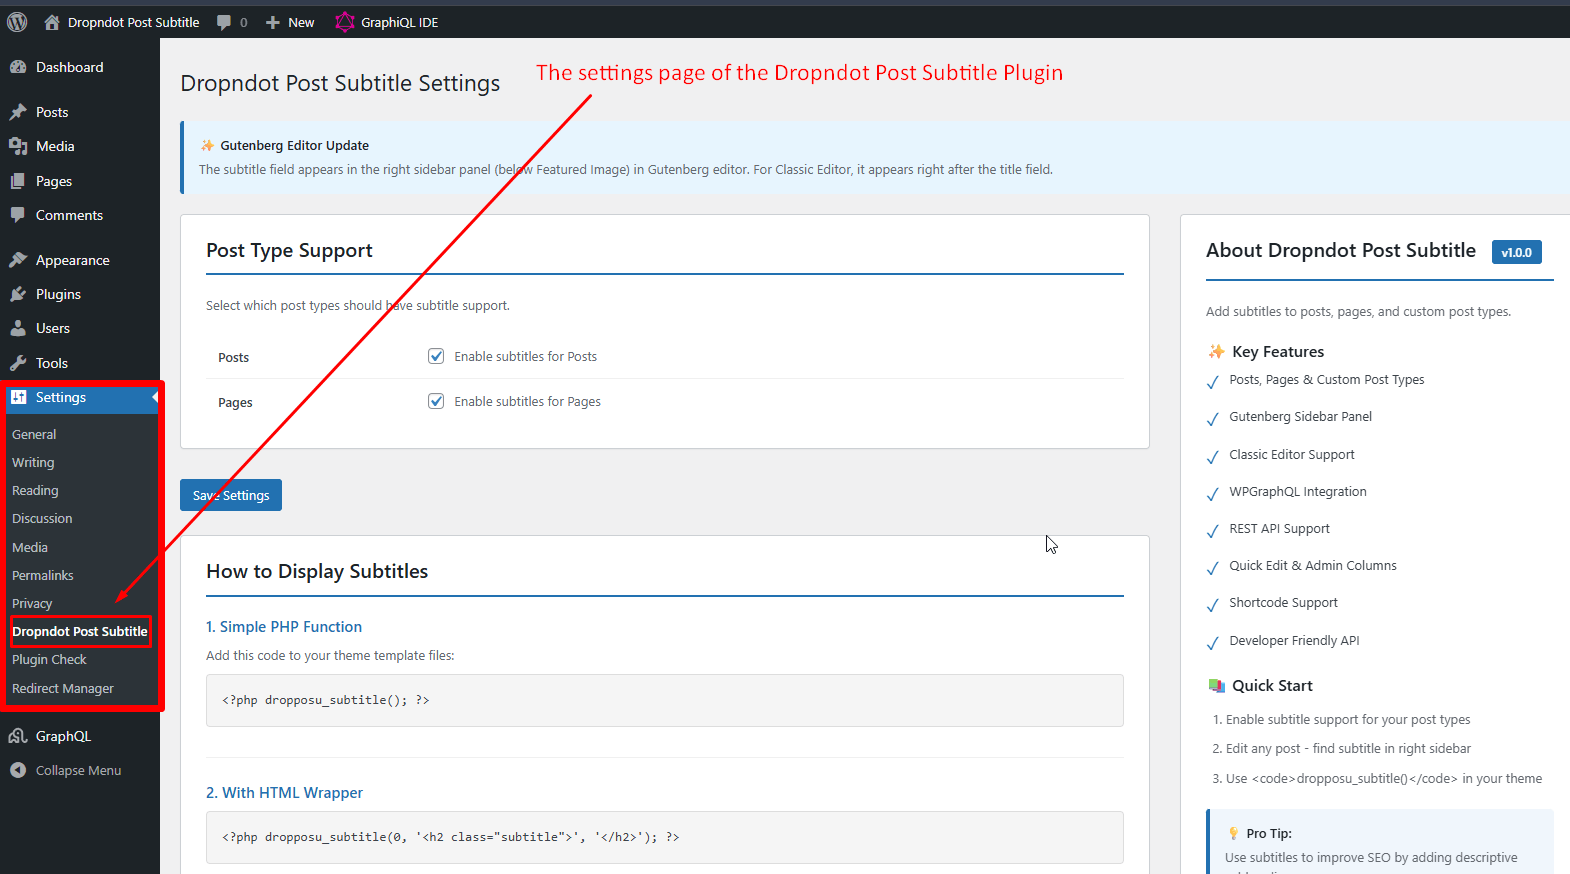
Task: Click the Key Features heading
Action: pyautogui.click(x=1278, y=352)
